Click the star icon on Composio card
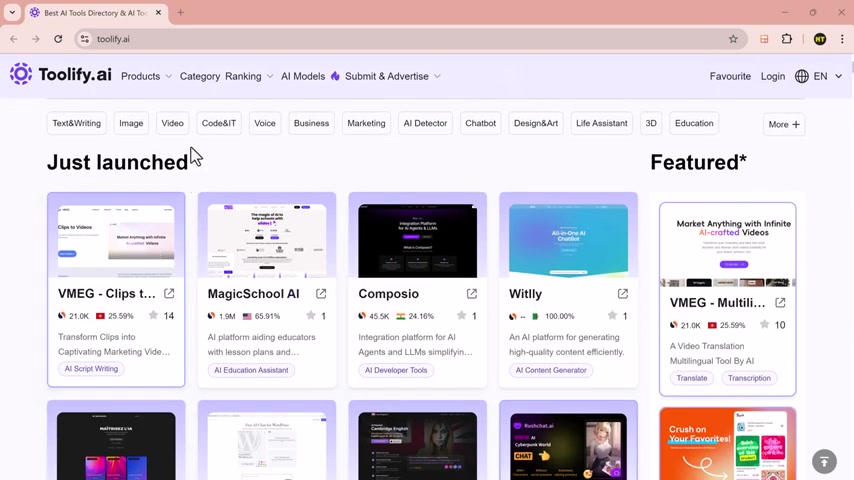Viewport: 854px width, 480px height. 461,315
